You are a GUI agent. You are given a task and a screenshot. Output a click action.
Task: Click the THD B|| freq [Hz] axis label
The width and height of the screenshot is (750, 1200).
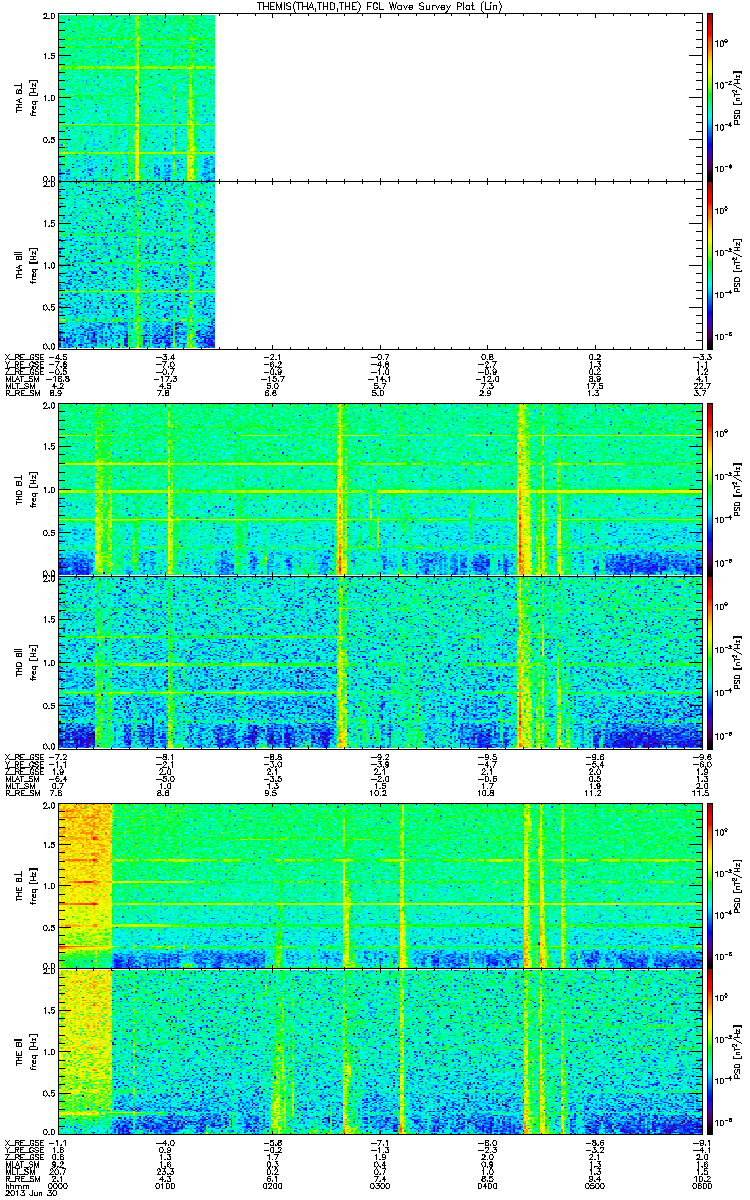26,662
